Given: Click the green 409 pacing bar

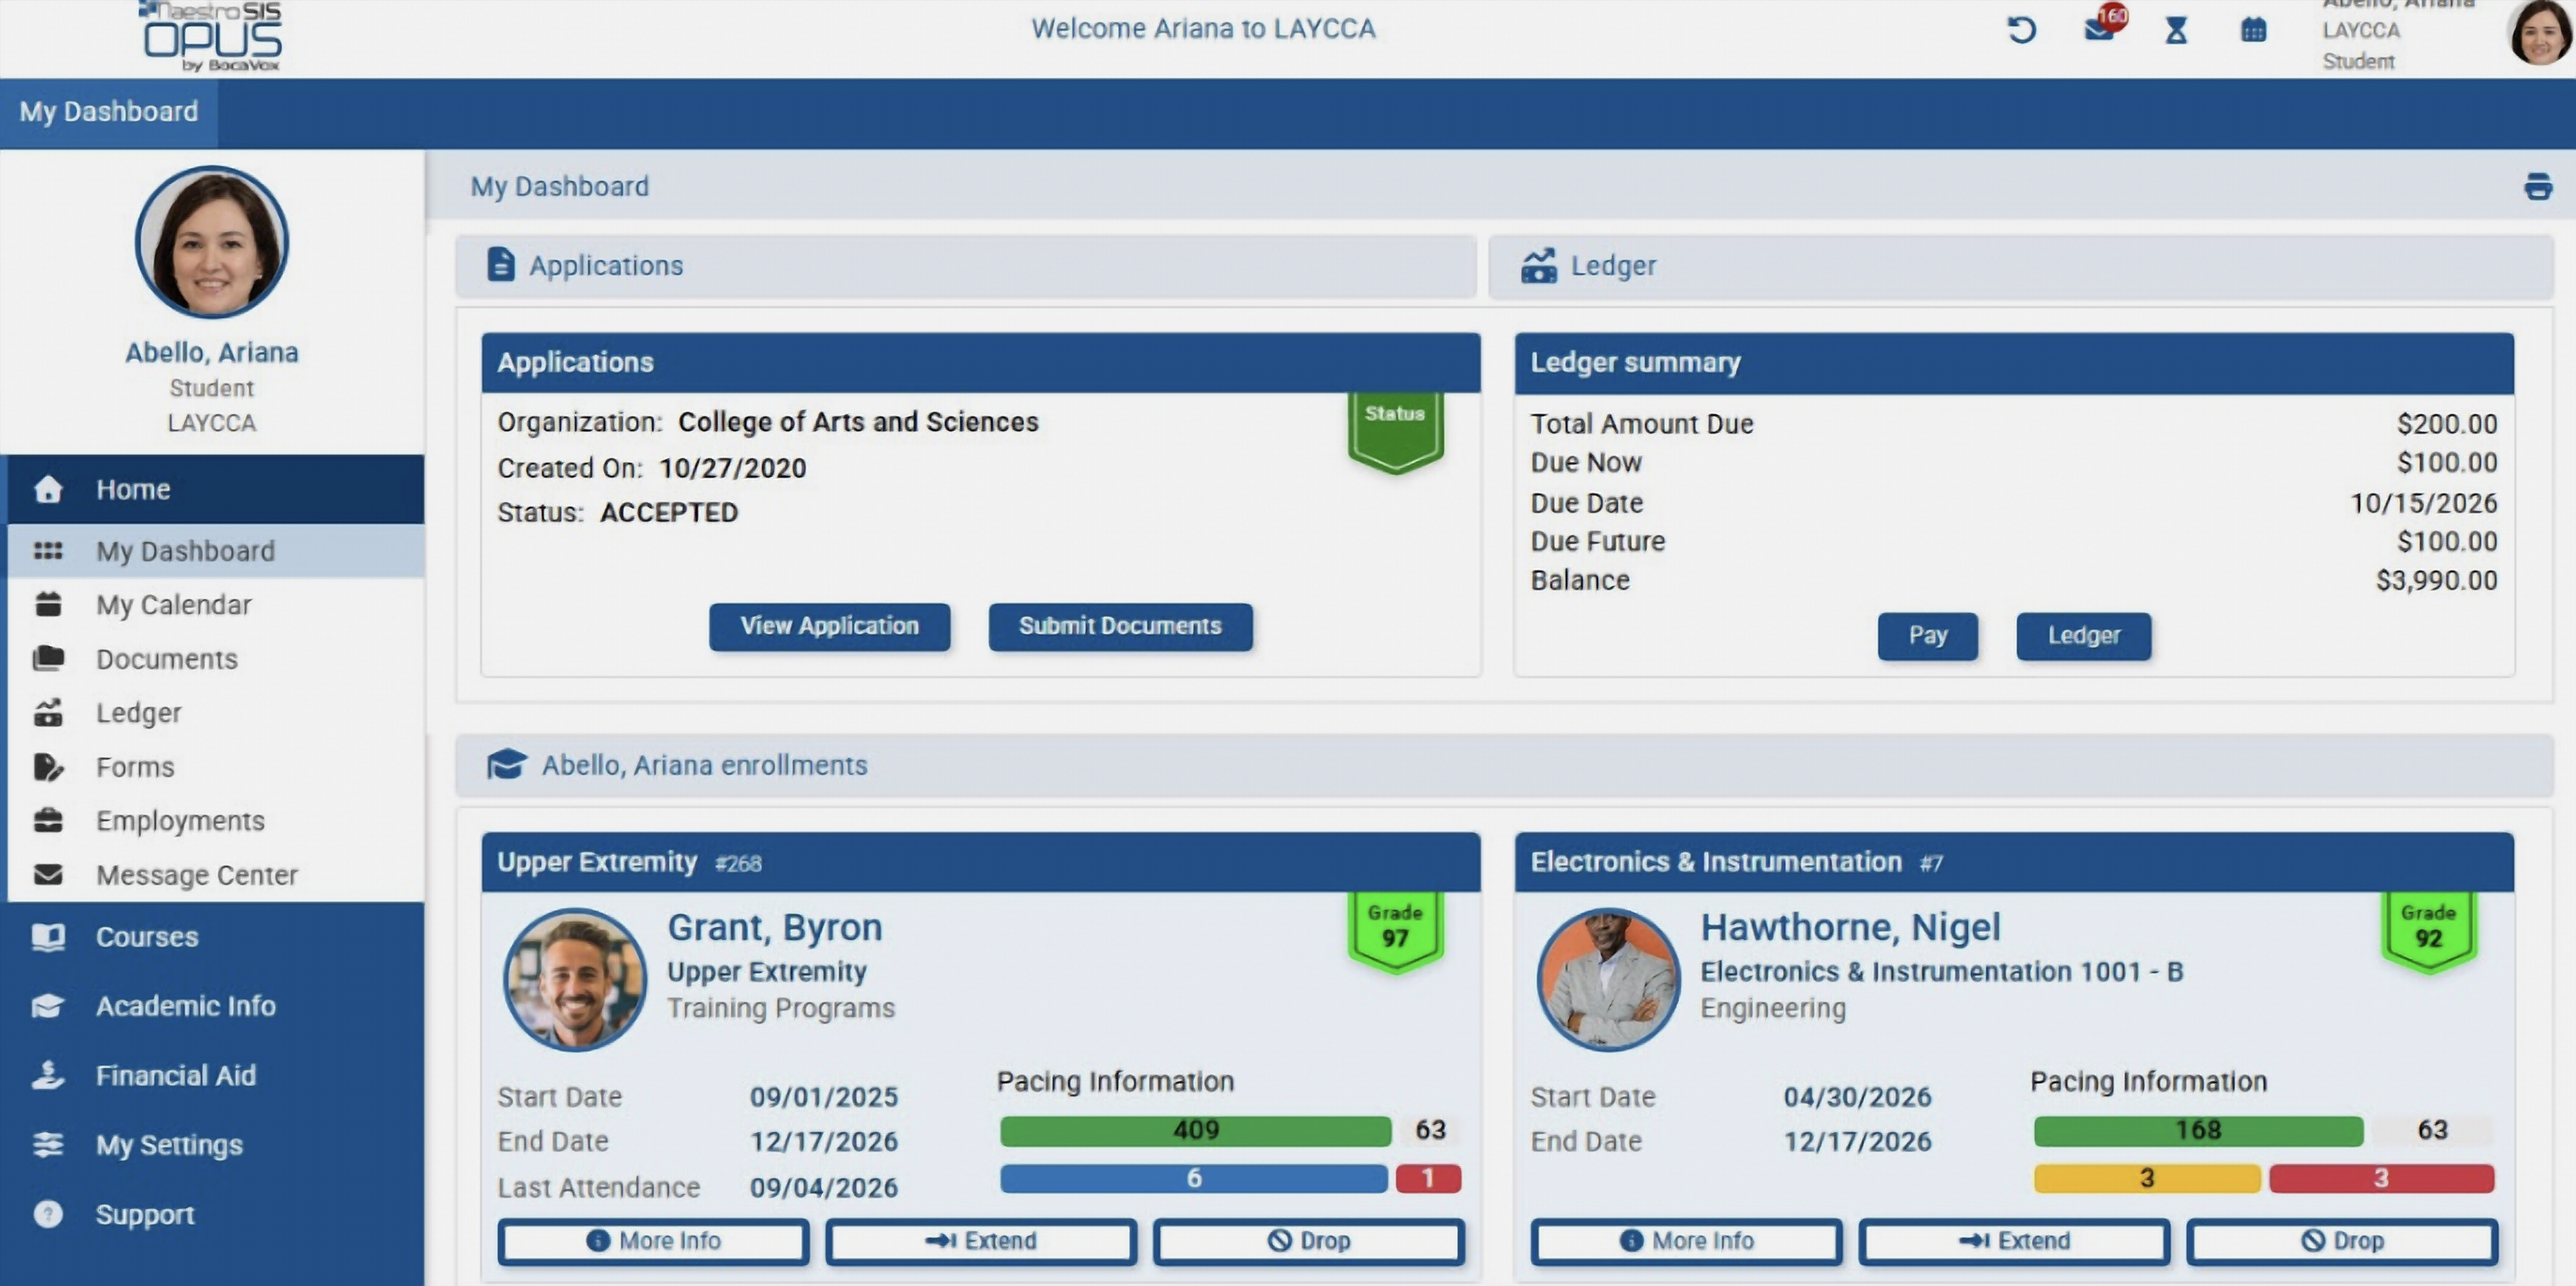Looking at the screenshot, I should pos(1195,1131).
